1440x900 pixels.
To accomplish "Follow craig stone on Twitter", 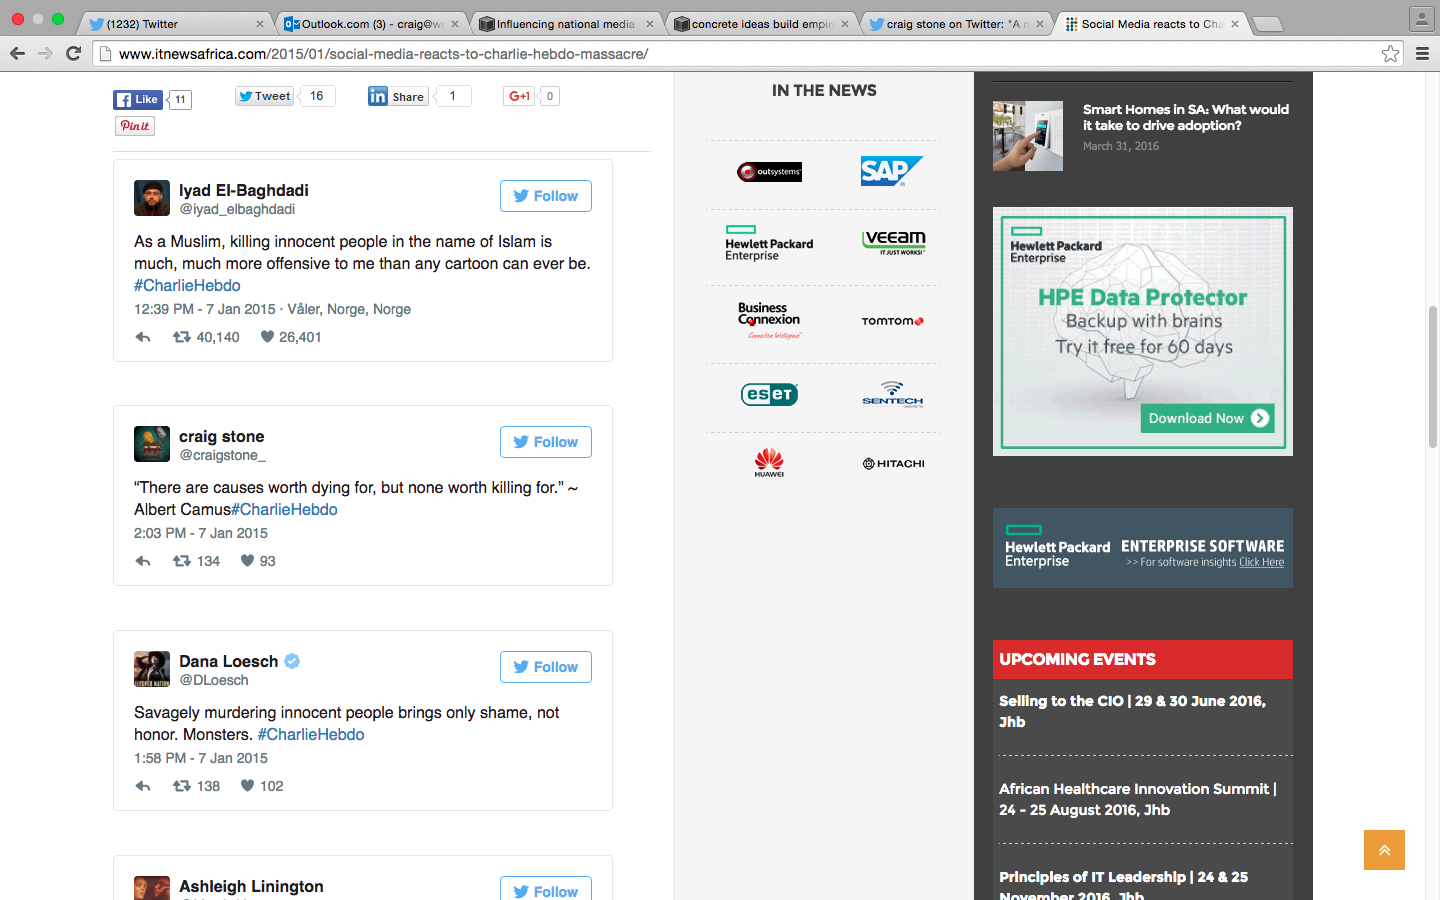I will [546, 442].
